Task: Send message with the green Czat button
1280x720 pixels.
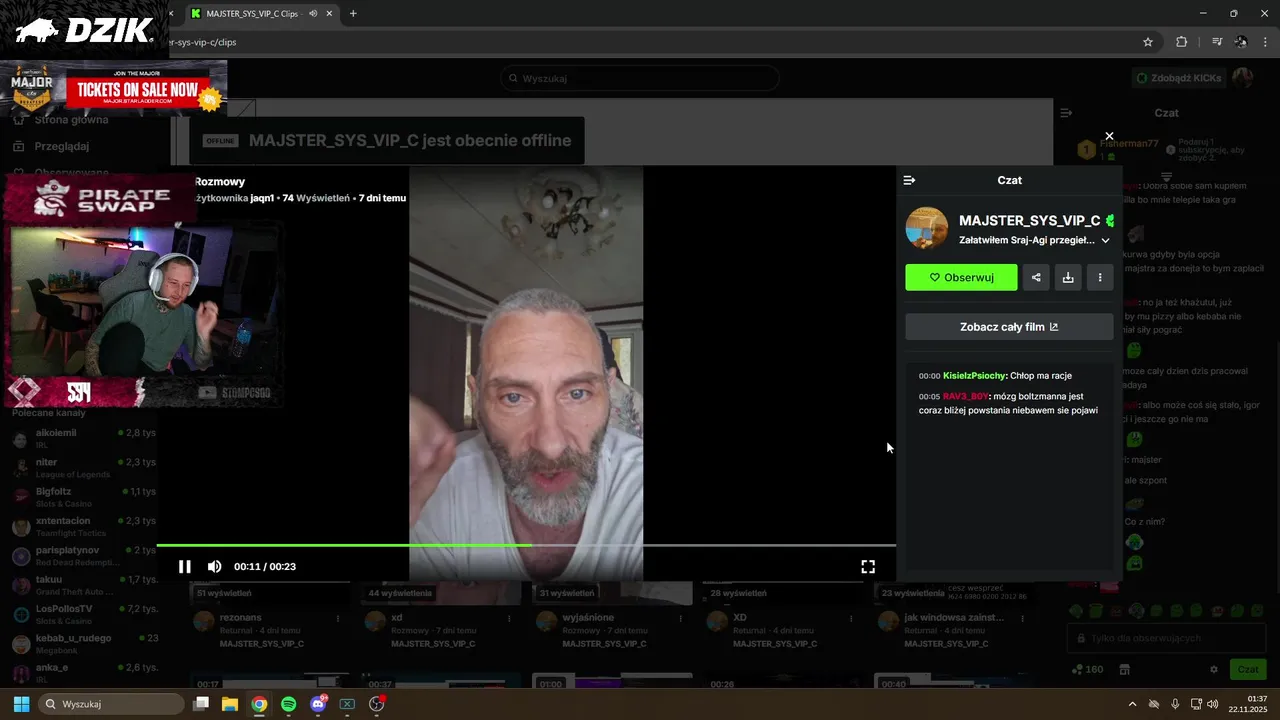Action: [1248, 669]
